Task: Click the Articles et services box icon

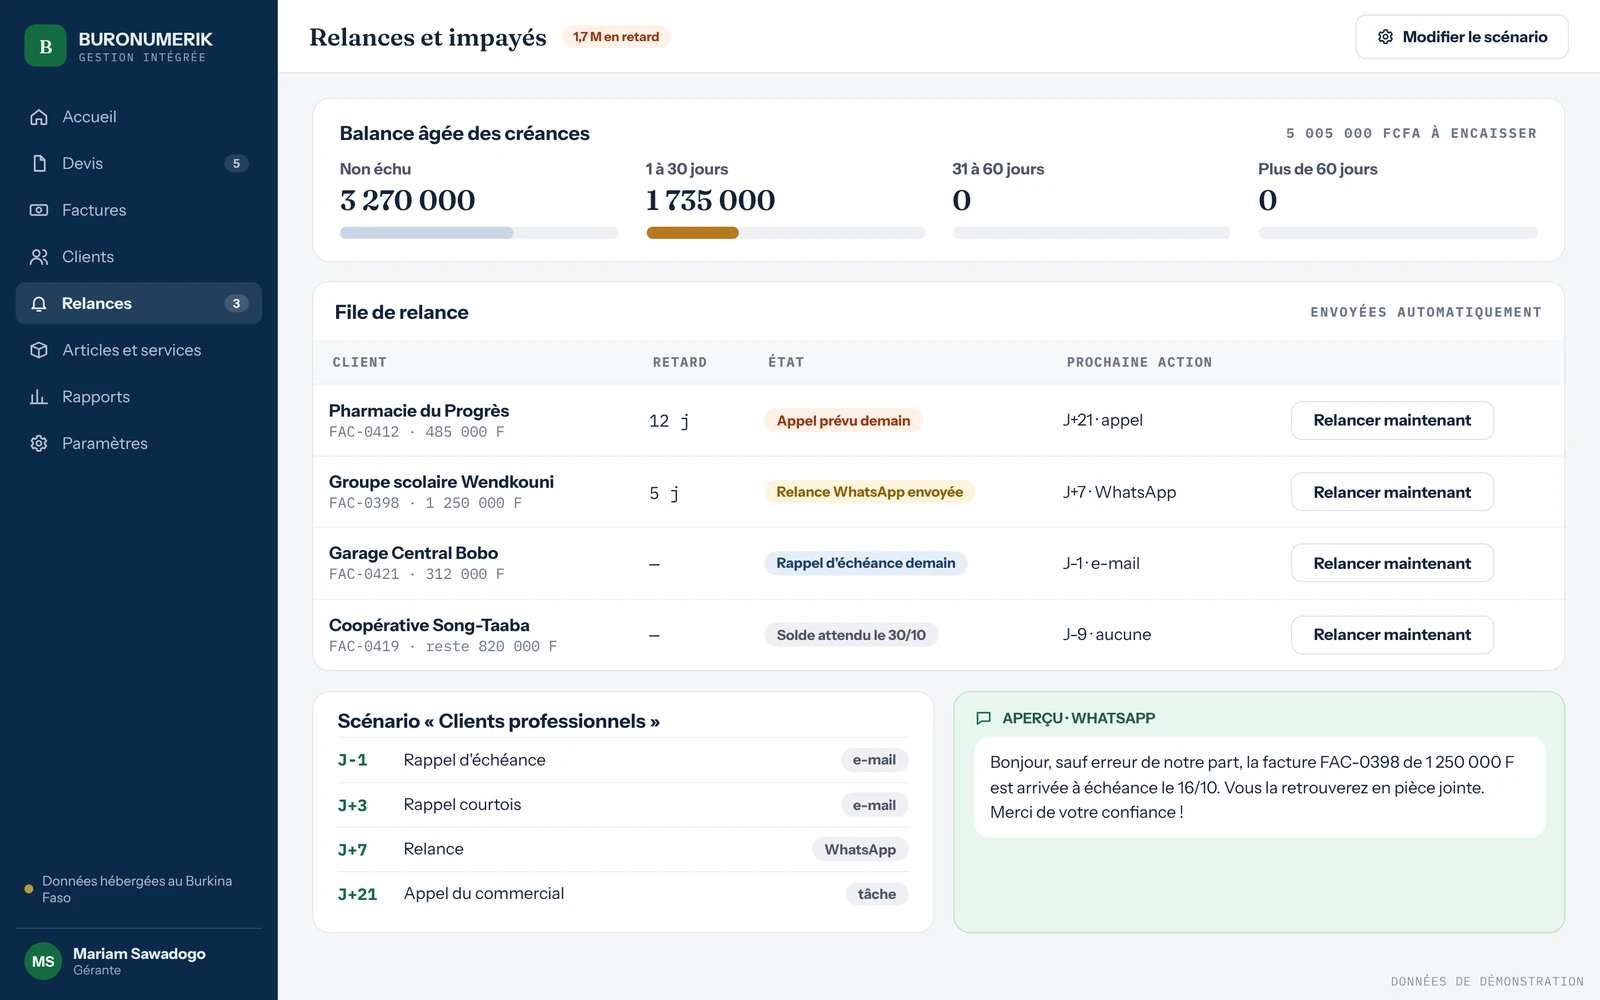Action: point(39,350)
